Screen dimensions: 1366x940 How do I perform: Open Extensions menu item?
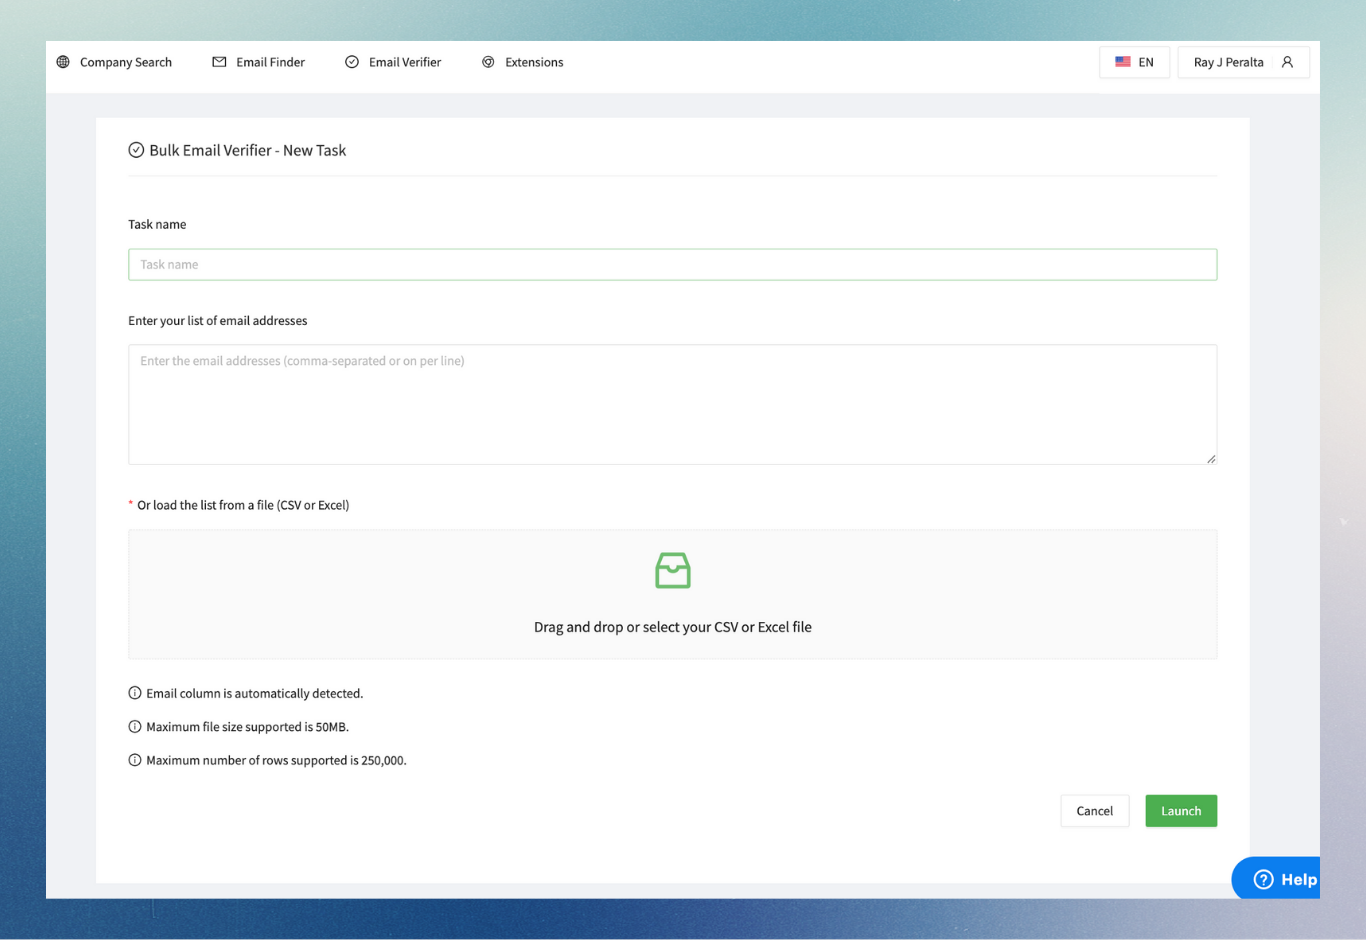(522, 62)
